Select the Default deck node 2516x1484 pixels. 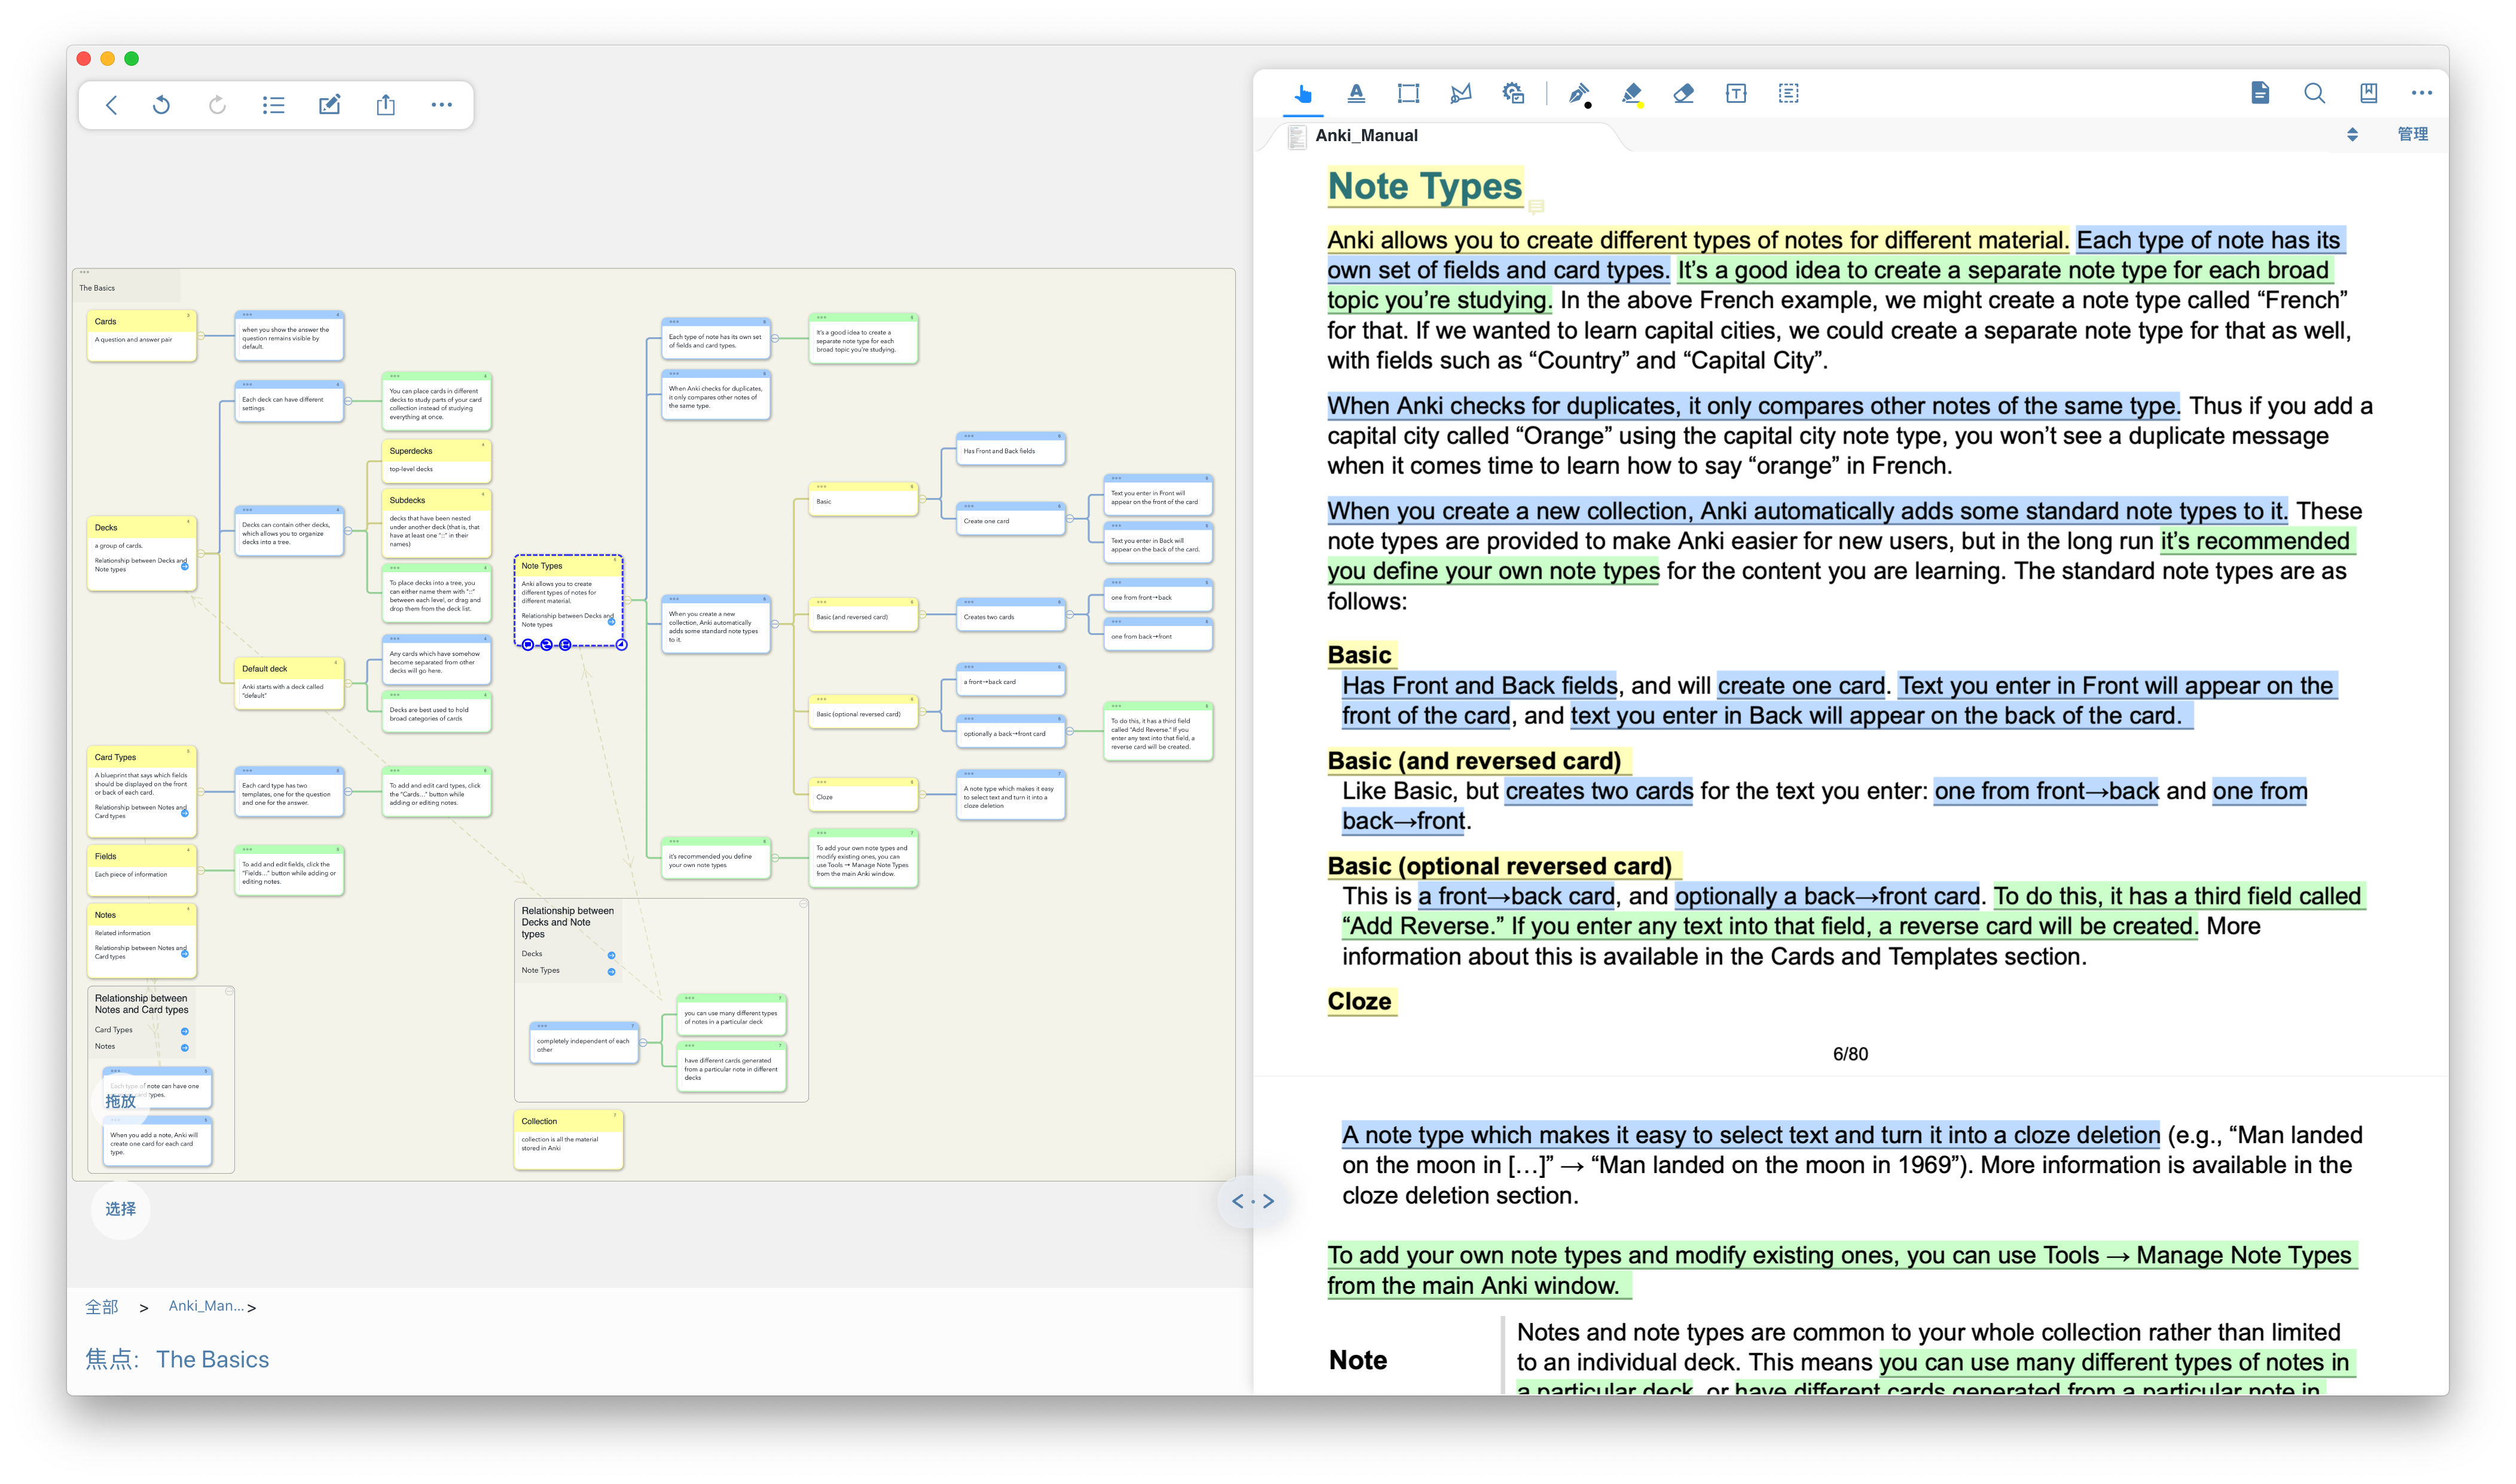pos(289,683)
